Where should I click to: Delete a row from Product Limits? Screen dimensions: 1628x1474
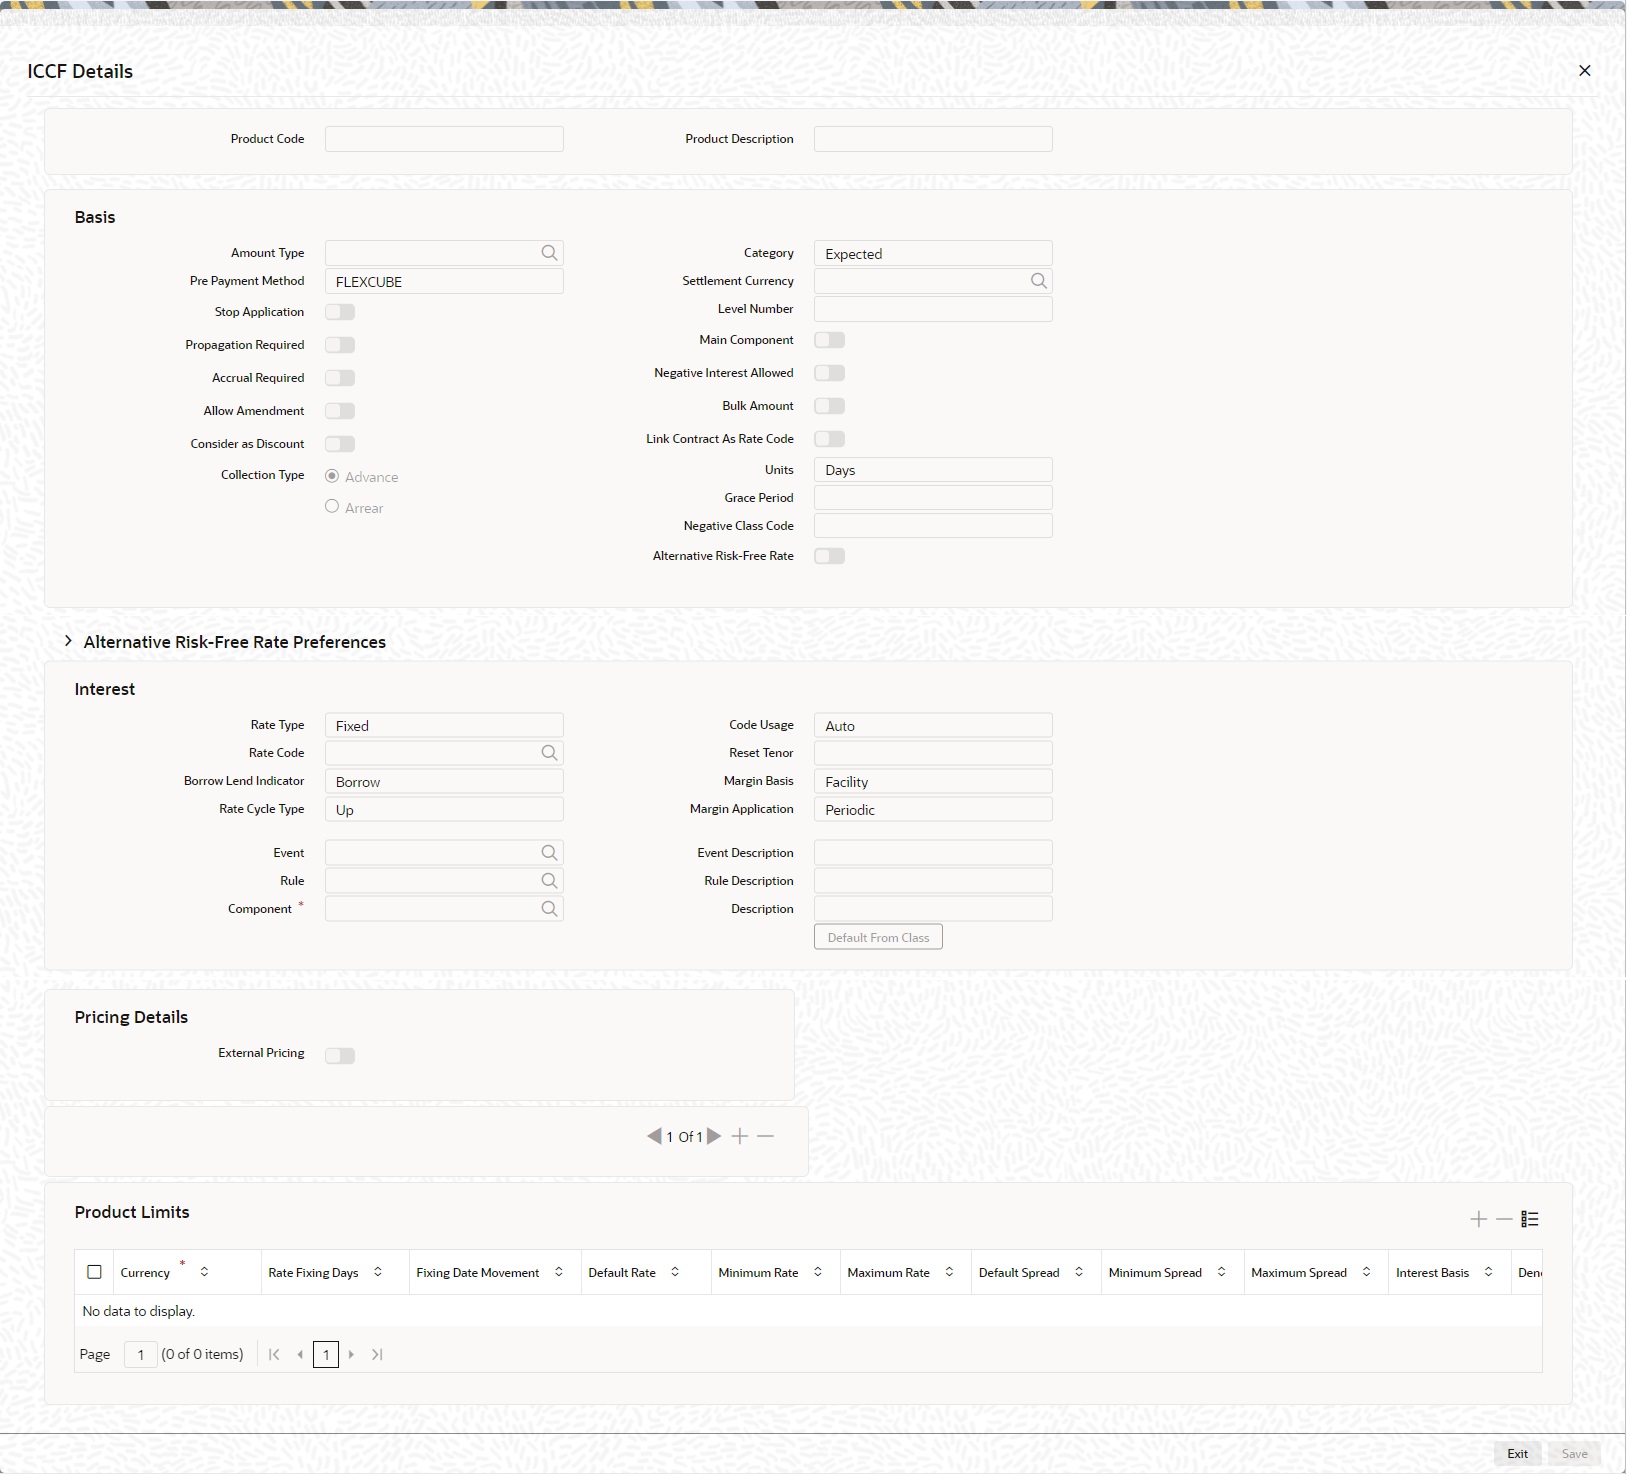click(1504, 1219)
